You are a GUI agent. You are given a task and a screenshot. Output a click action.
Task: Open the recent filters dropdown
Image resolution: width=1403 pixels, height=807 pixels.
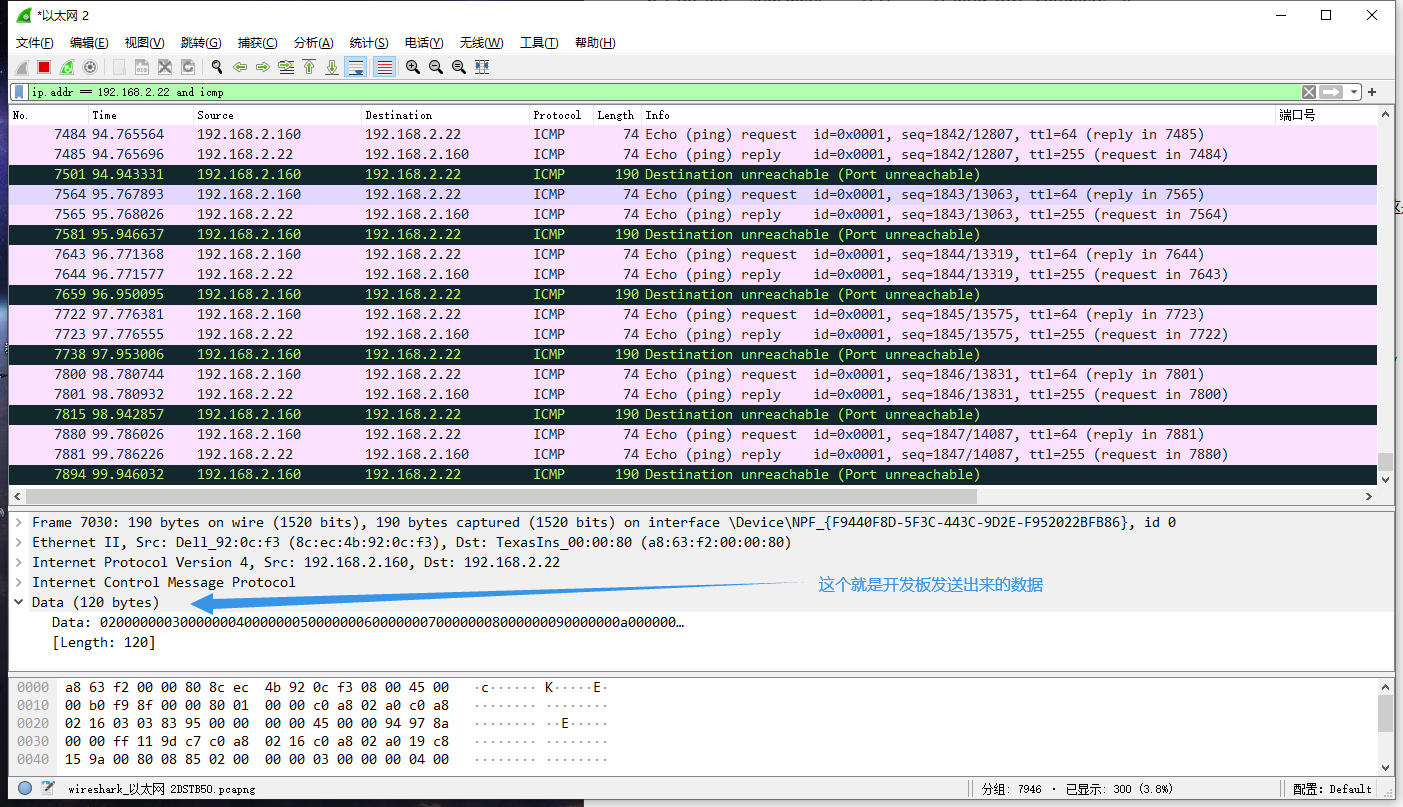[1354, 92]
